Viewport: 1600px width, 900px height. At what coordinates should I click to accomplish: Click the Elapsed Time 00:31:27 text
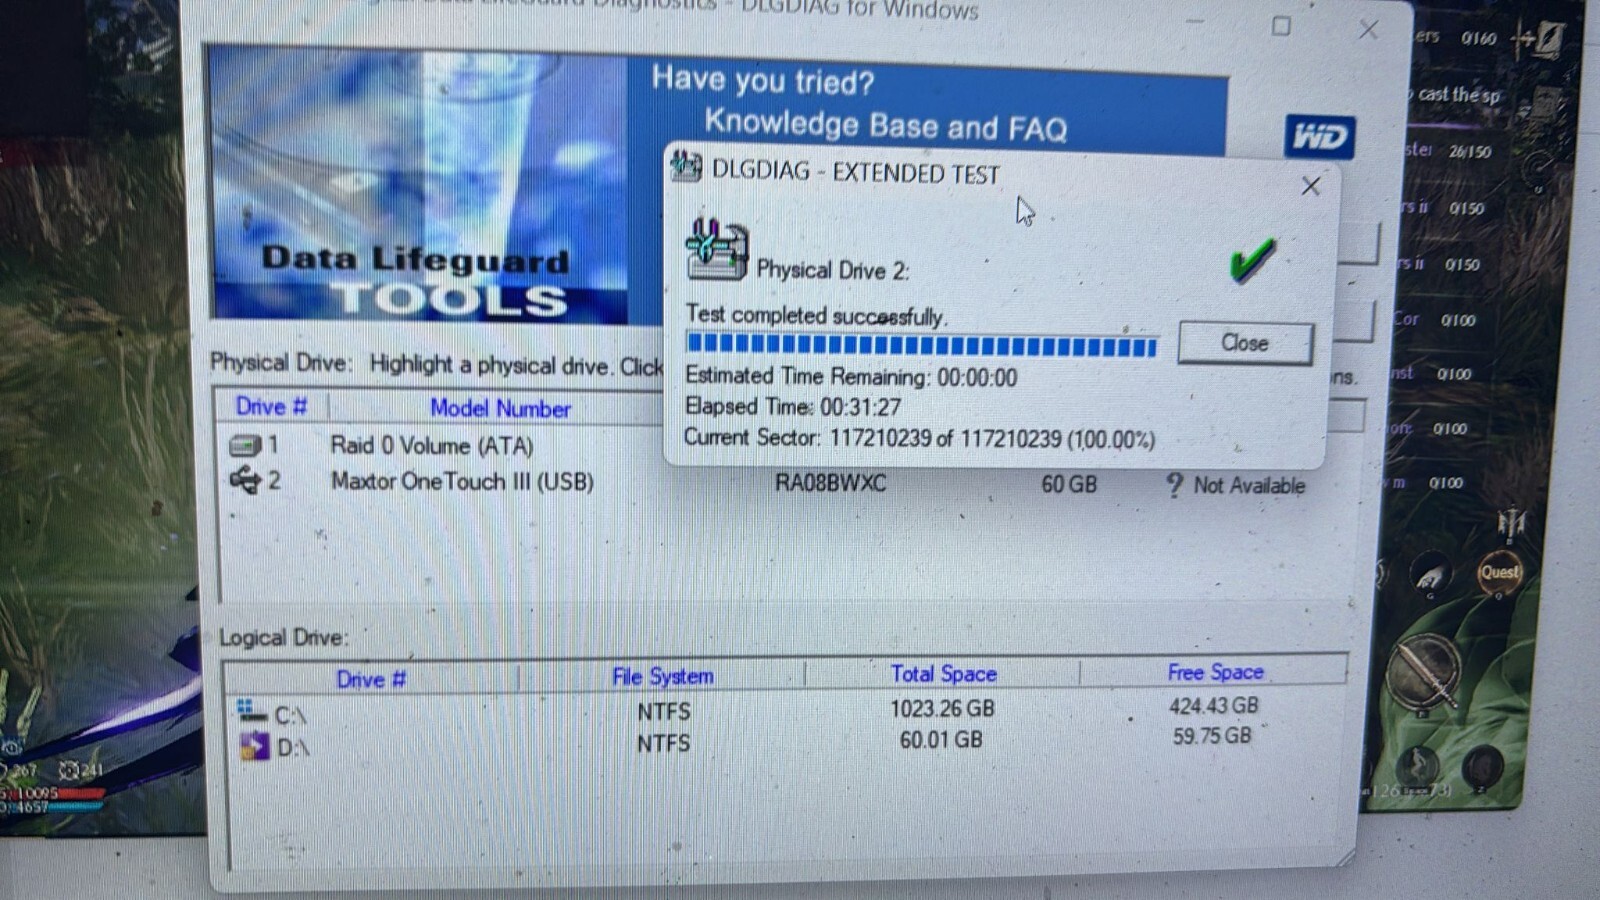point(793,407)
